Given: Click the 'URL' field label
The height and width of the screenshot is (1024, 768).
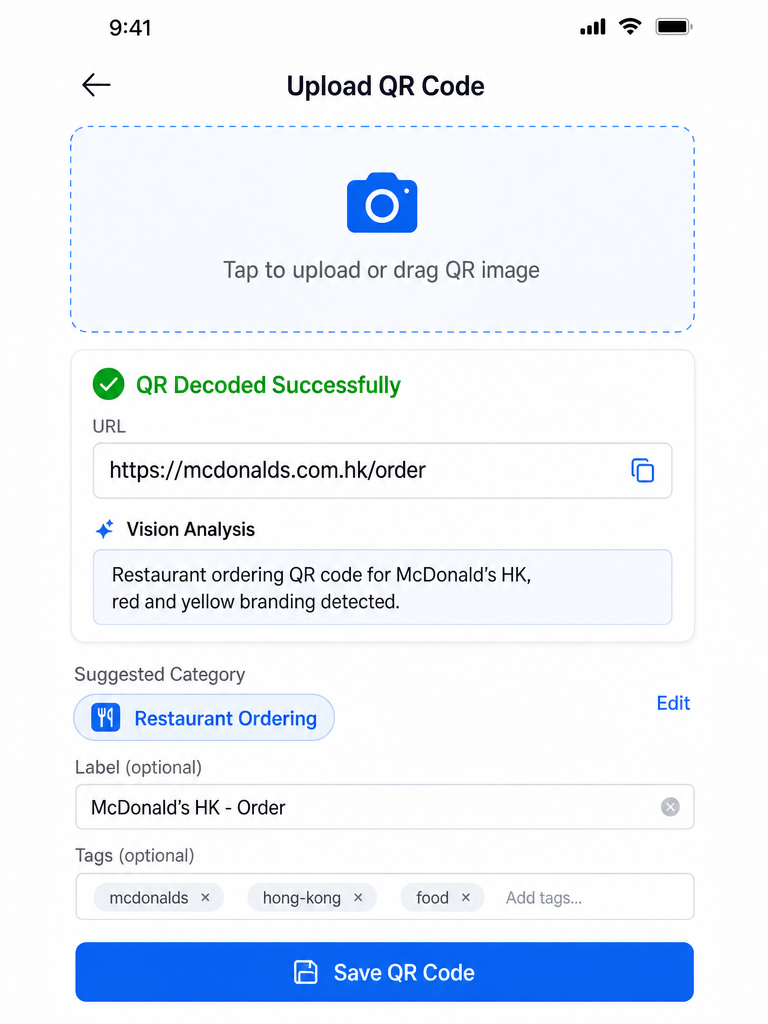Looking at the screenshot, I should point(109,426).
